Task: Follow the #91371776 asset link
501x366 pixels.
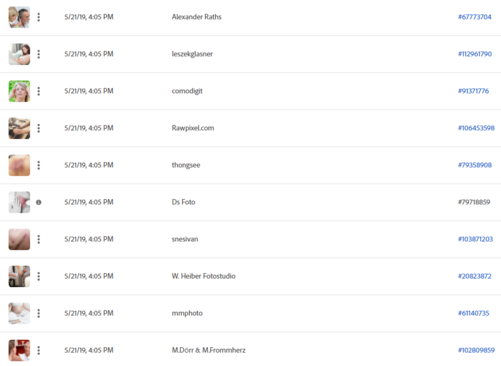Action: (x=473, y=91)
